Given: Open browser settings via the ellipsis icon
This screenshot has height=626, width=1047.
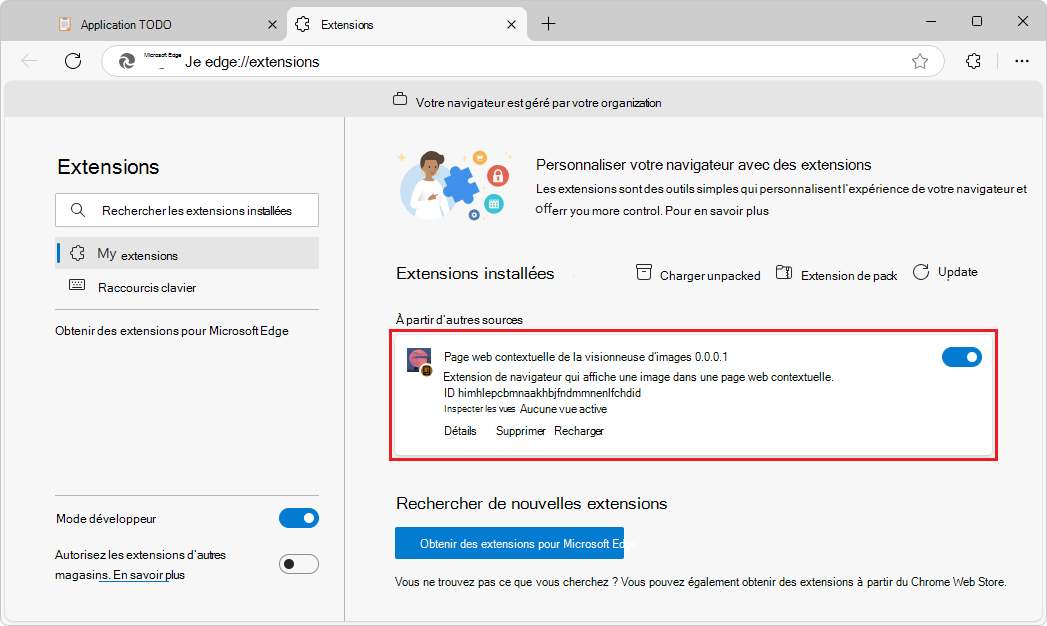Looking at the screenshot, I should [x=1021, y=61].
